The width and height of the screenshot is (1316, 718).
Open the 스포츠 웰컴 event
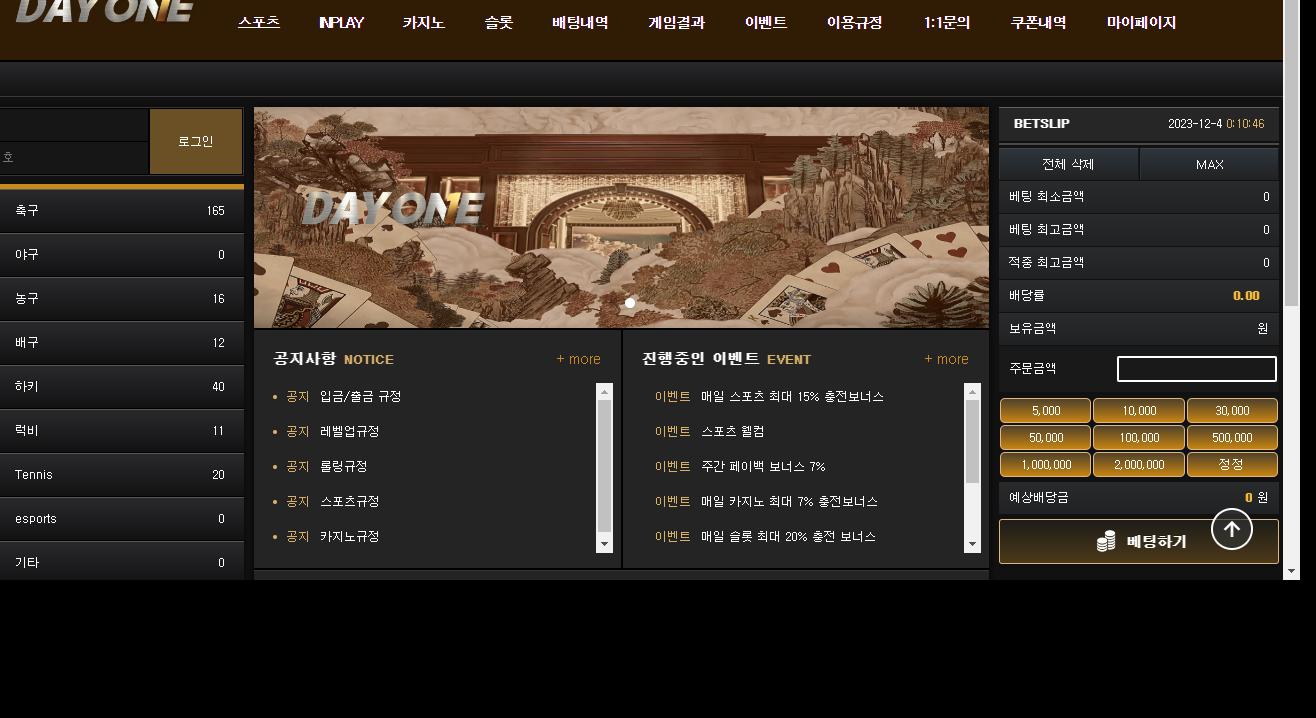point(732,431)
